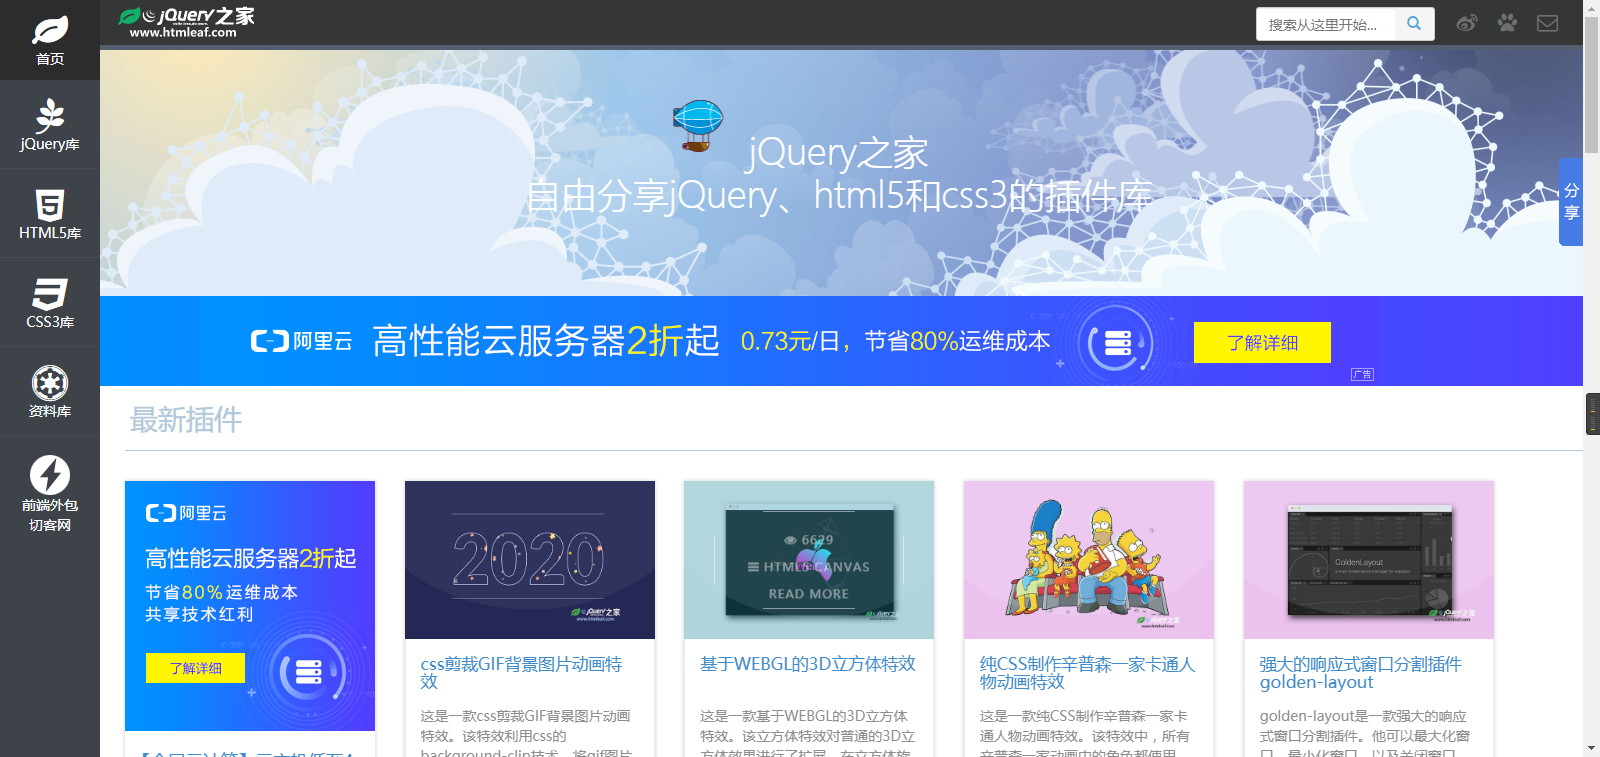Click the search magnifier button
The image size is (1600, 757).
[x=1414, y=24]
